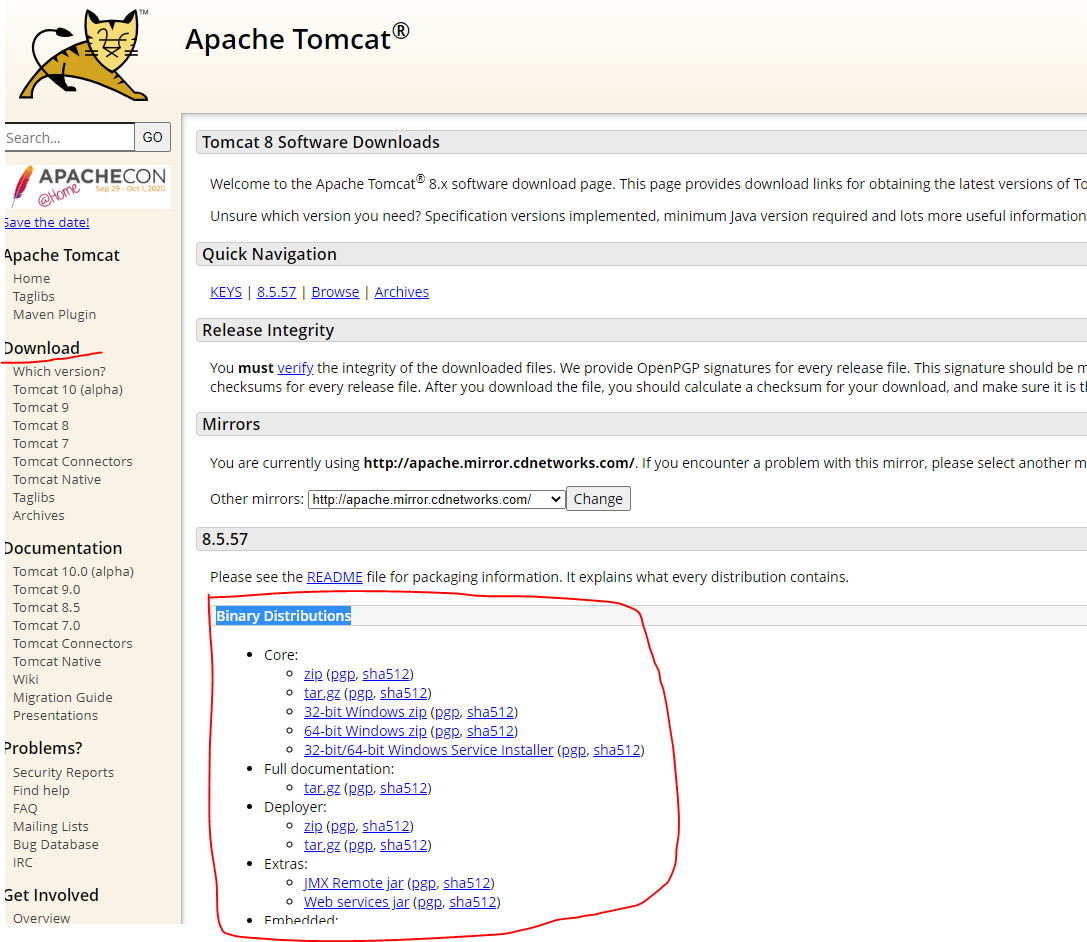Open the Wiki sidebar link
The width and height of the screenshot is (1087, 942).
coord(26,679)
